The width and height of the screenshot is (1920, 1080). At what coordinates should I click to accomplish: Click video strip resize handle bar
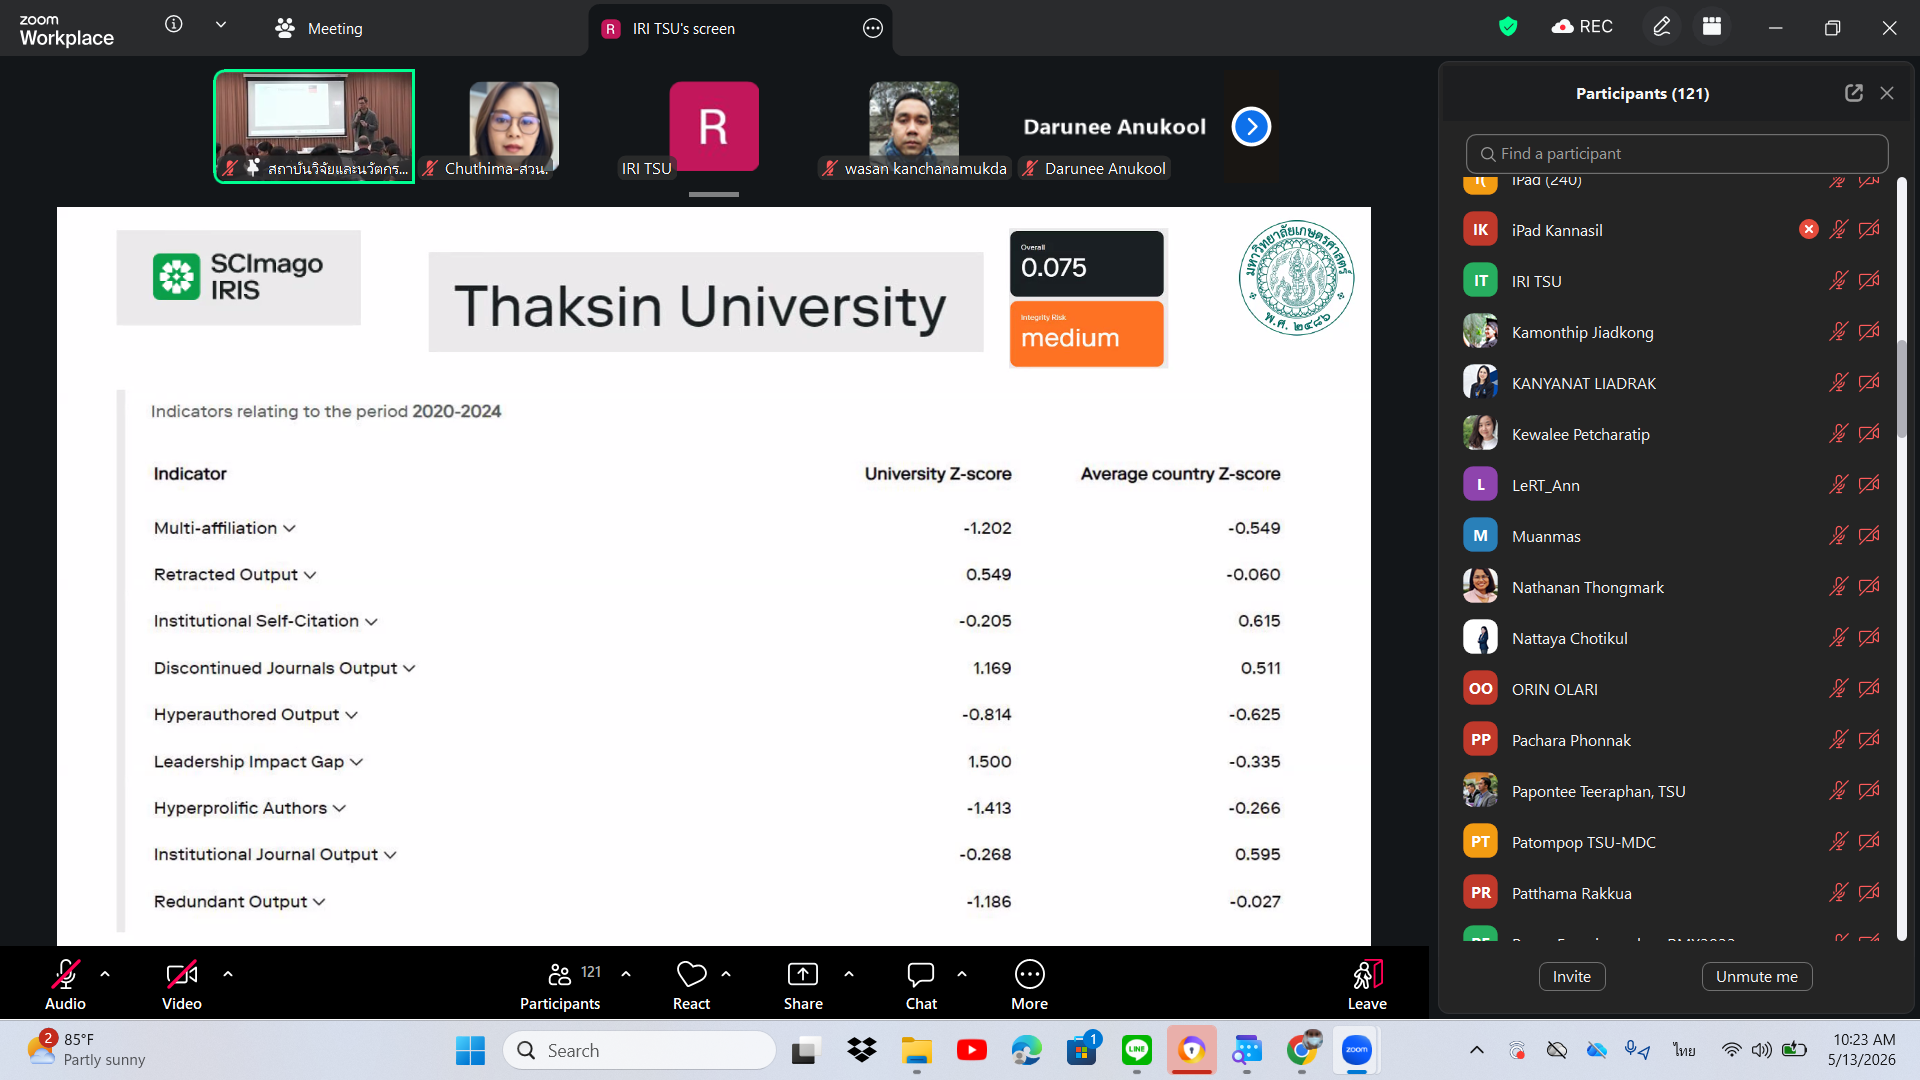point(713,194)
